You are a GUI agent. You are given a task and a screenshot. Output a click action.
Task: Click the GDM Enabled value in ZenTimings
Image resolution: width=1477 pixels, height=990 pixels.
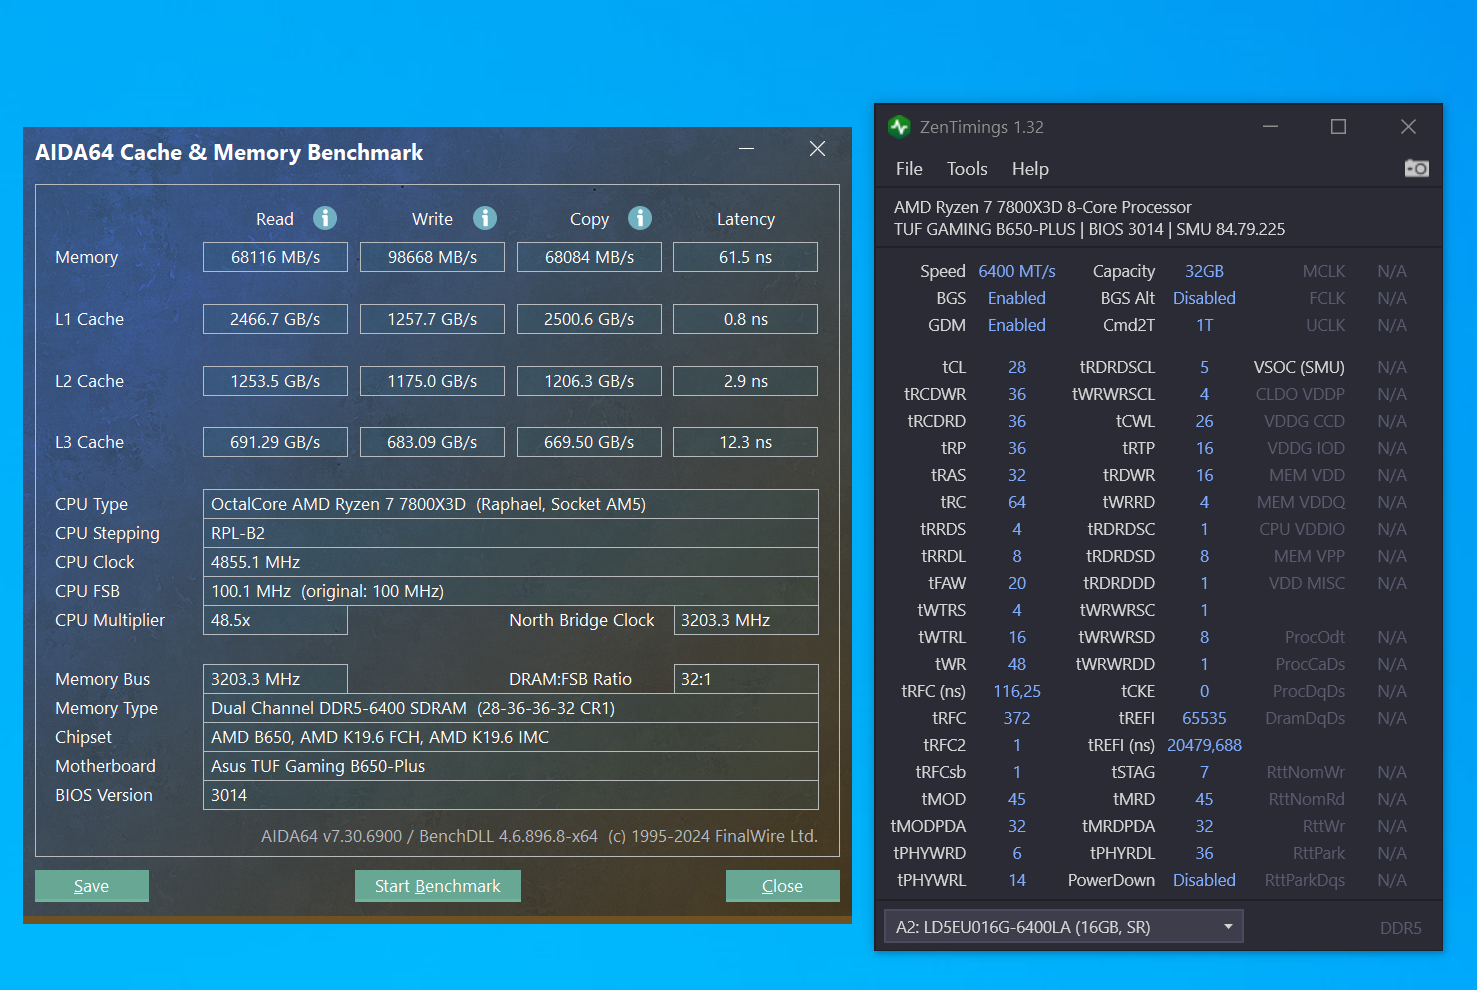tap(1017, 325)
